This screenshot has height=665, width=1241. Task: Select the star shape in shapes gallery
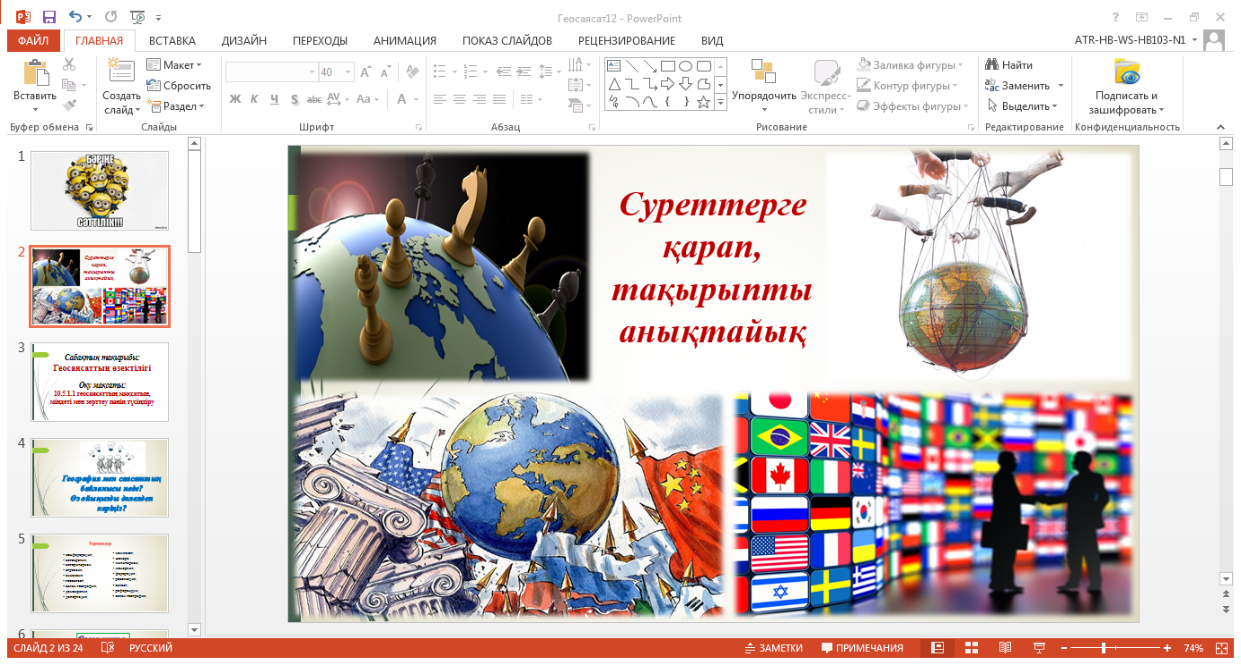[x=703, y=102]
